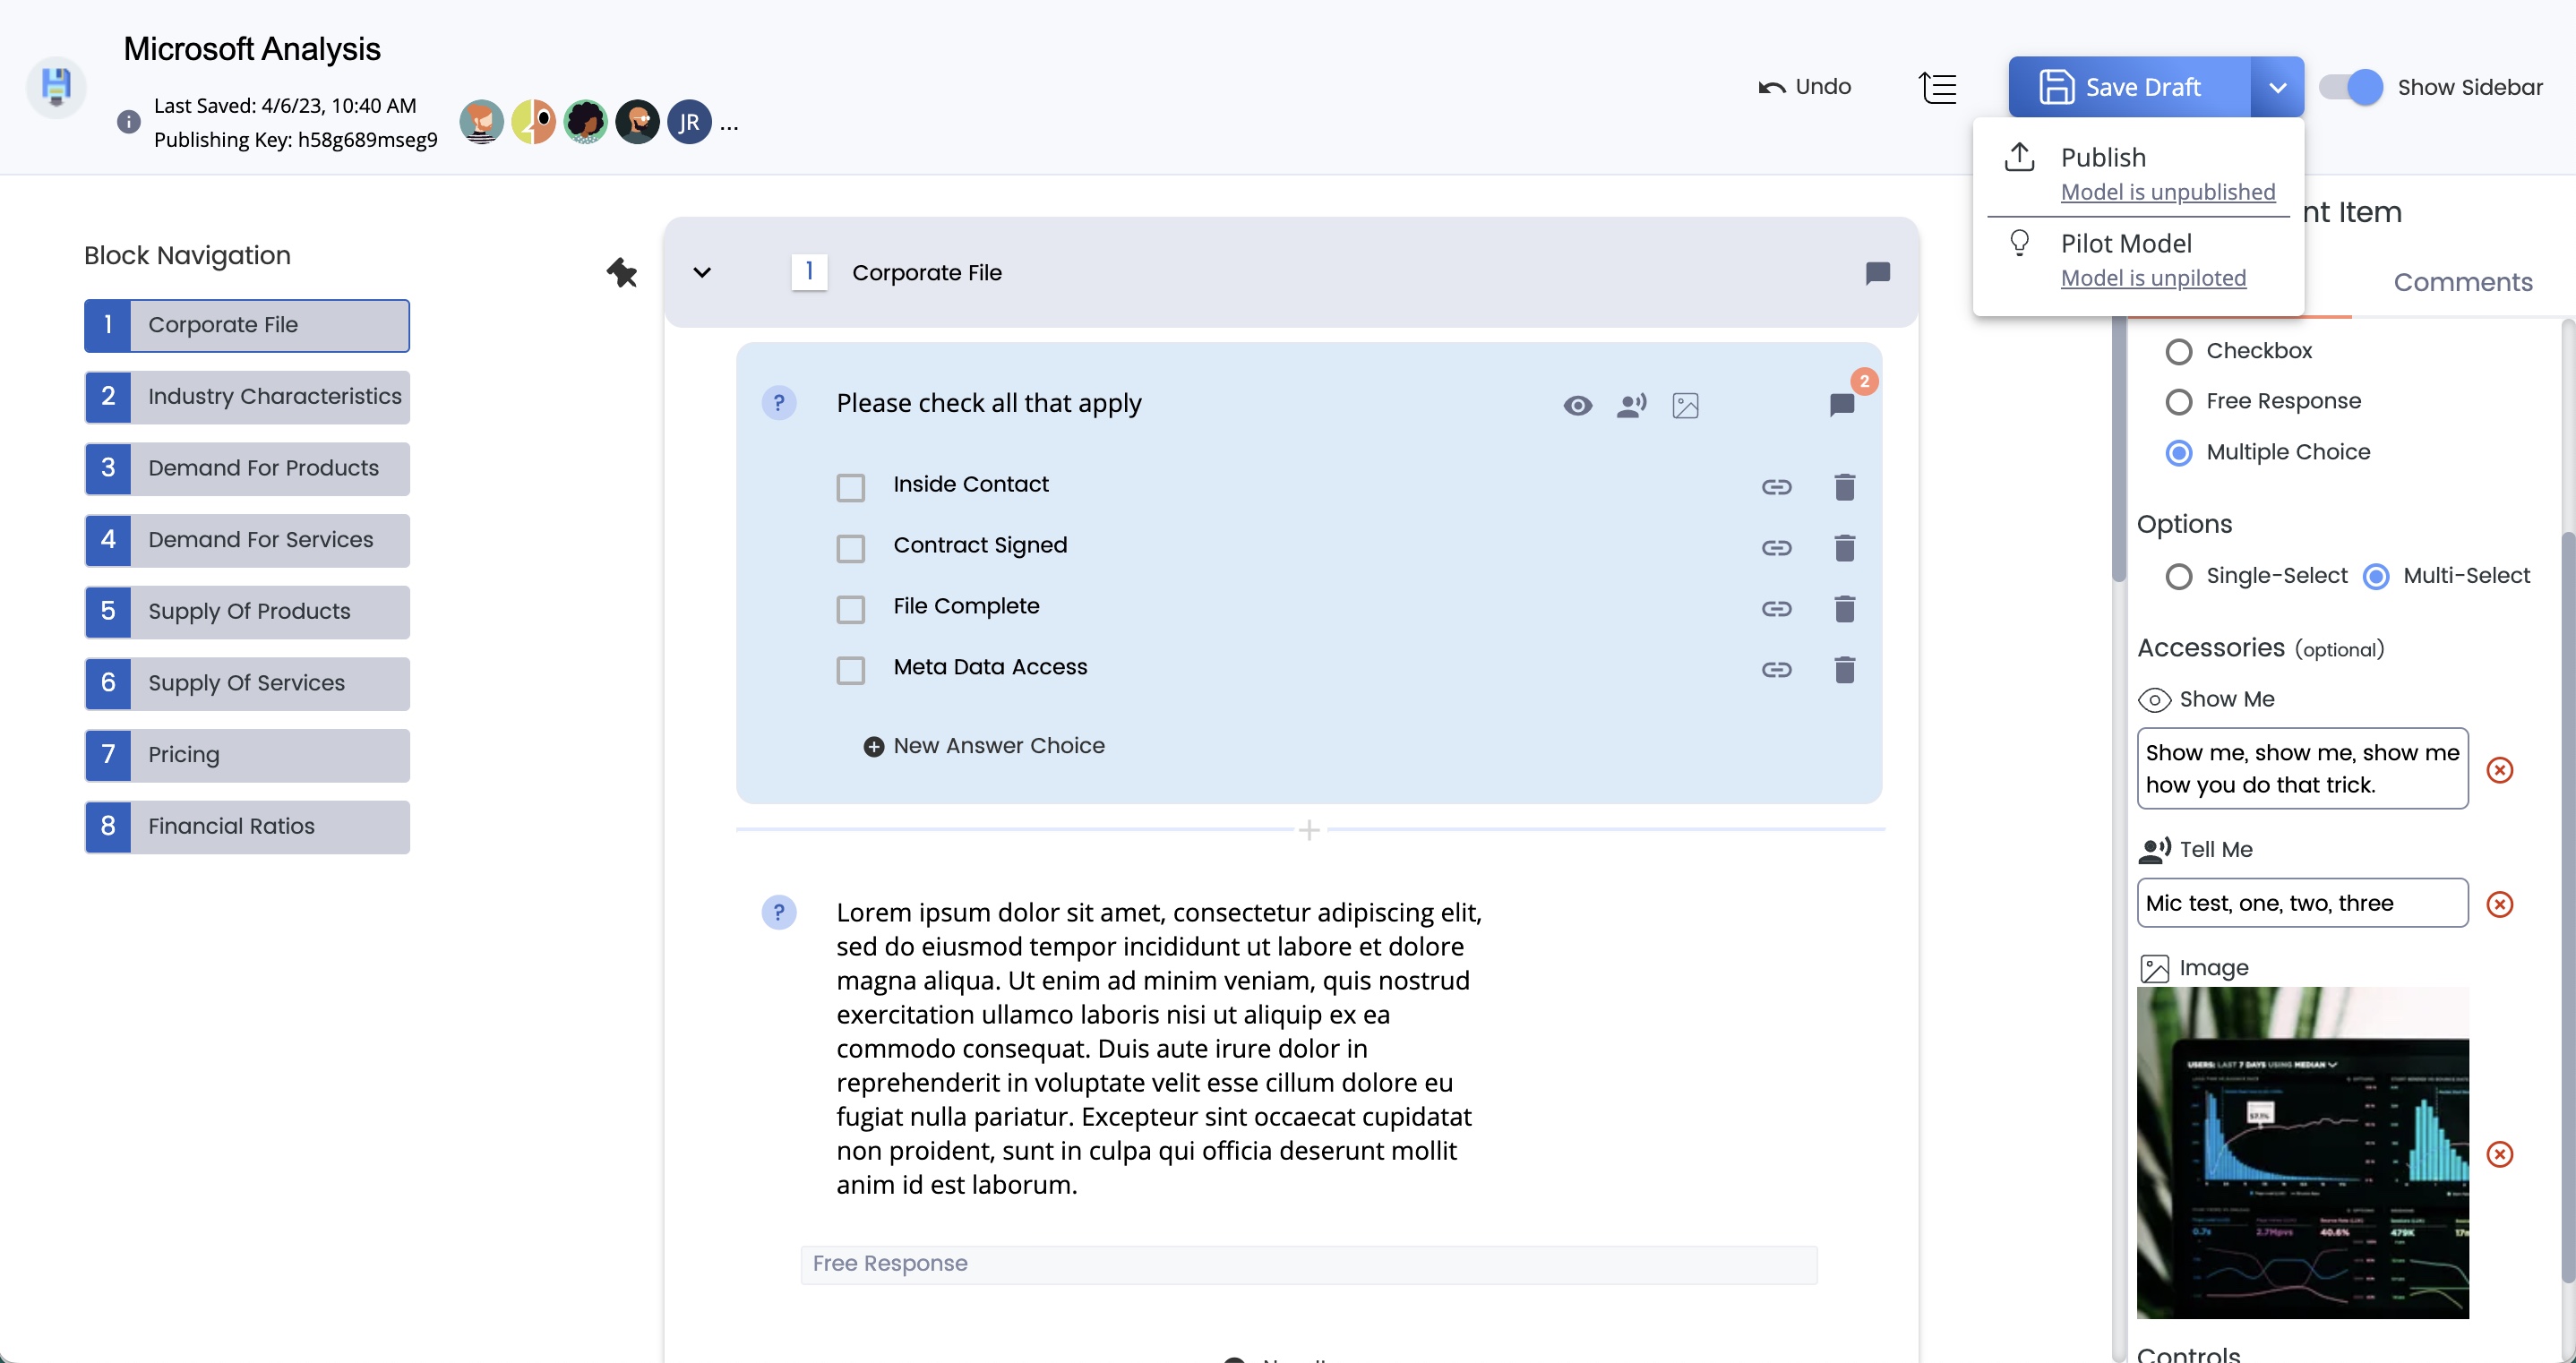Click block number 1 badge in header
Viewport: 2576px width, 1363px height.
point(809,272)
